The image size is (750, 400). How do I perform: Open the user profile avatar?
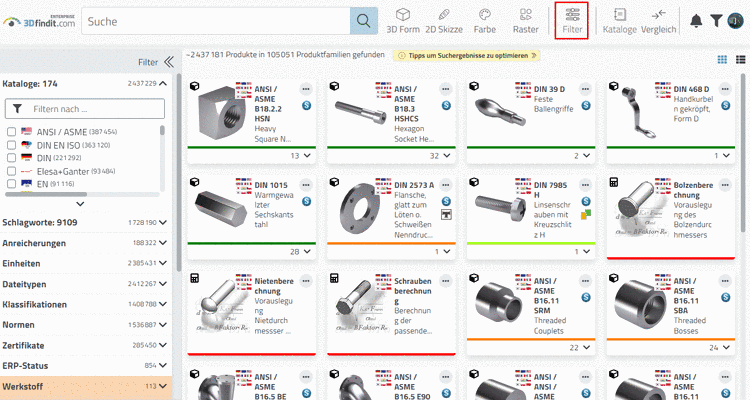point(735,21)
